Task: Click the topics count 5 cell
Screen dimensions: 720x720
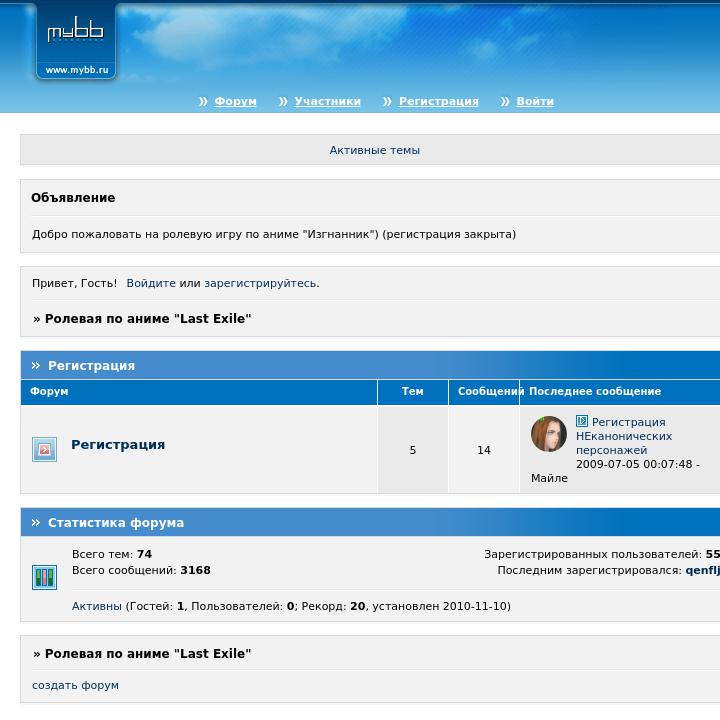Action: coord(413,450)
